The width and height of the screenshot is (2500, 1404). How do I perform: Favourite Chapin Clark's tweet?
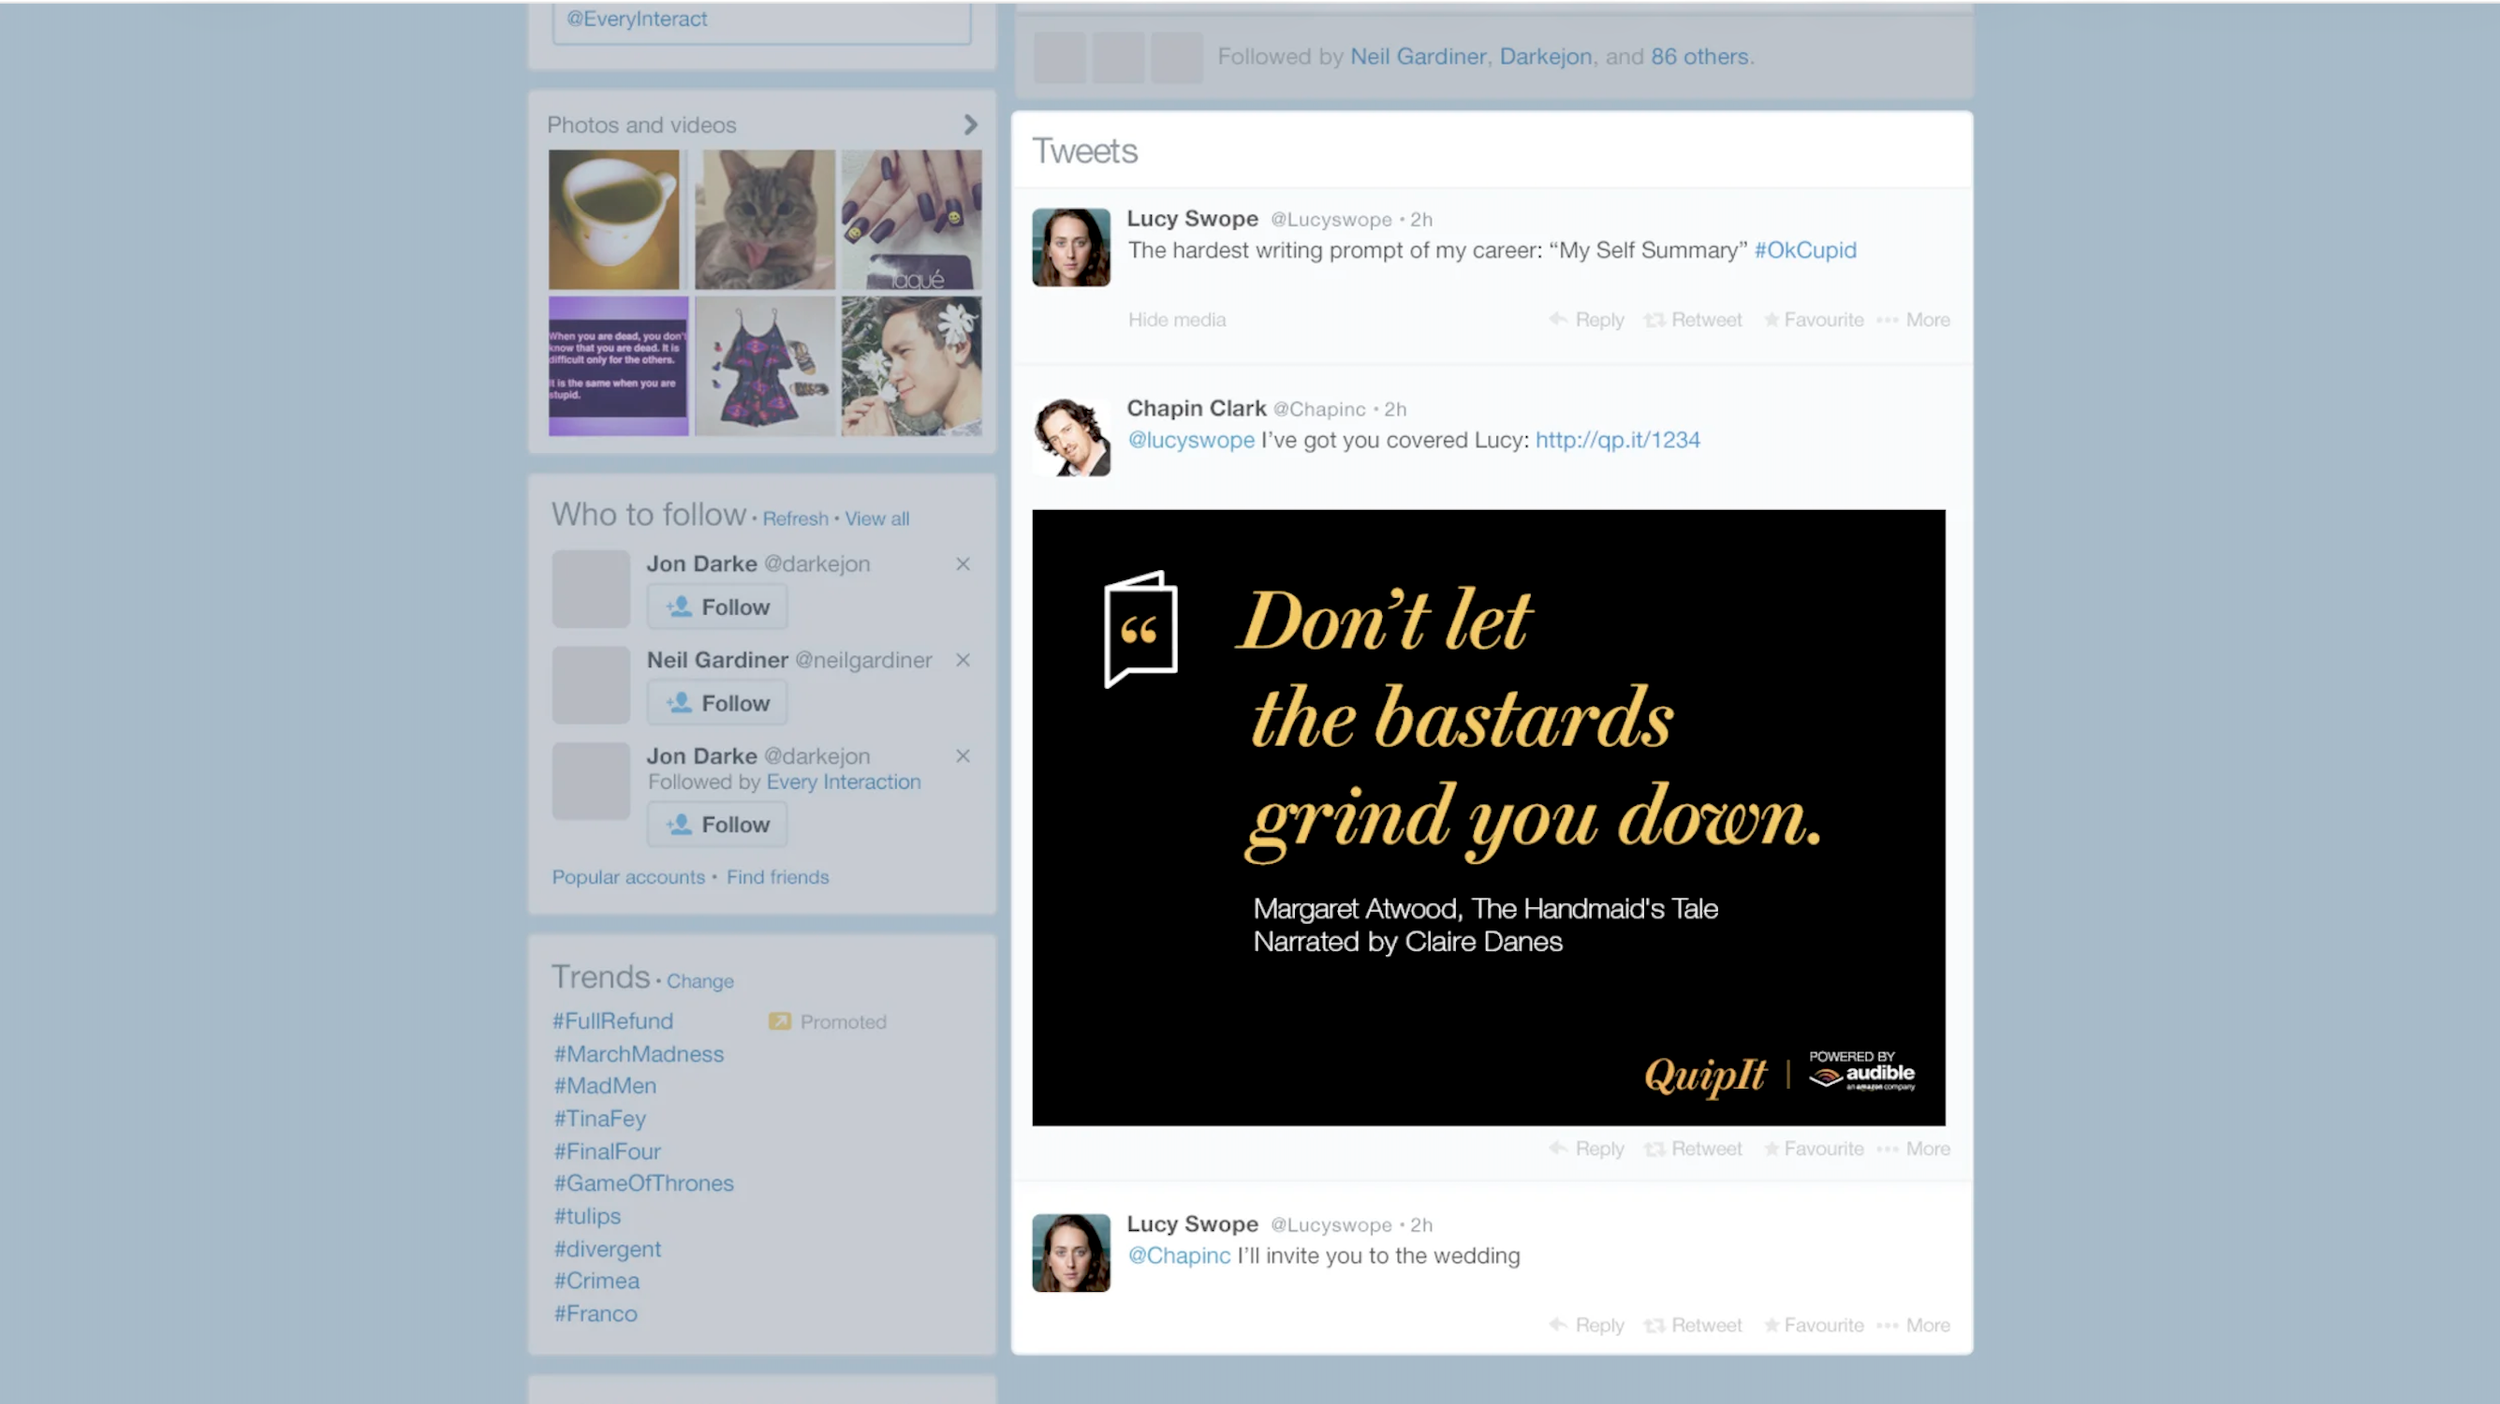click(1814, 1149)
